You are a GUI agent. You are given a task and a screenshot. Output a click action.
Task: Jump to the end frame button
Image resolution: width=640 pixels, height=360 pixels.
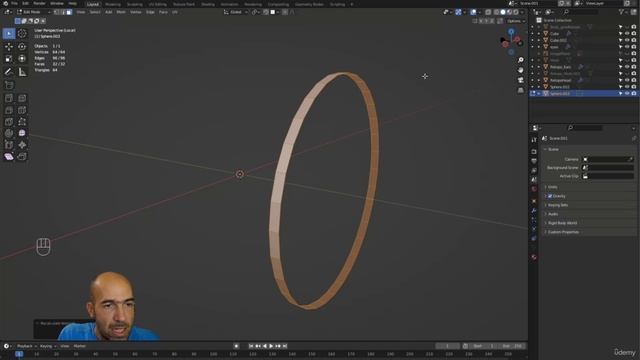pyautogui.click(x=285, y=346)
